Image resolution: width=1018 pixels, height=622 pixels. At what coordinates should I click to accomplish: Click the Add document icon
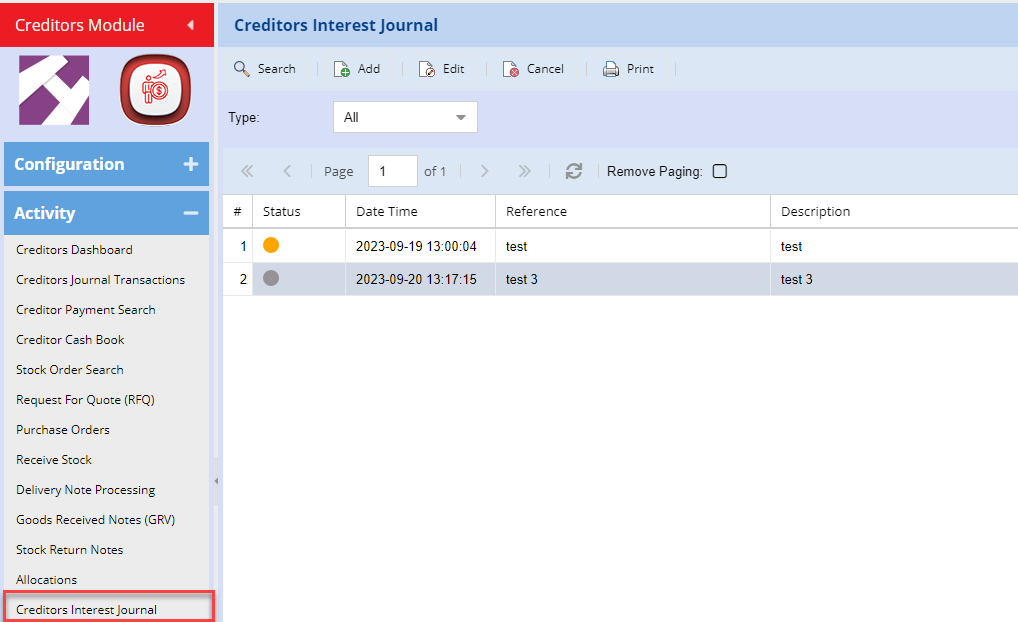341,69
